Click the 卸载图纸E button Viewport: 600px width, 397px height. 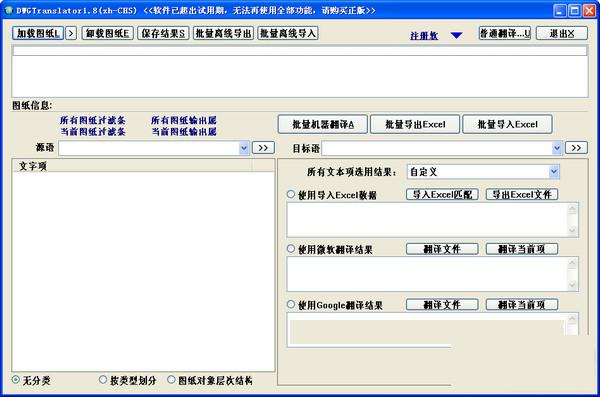point(108,33)
